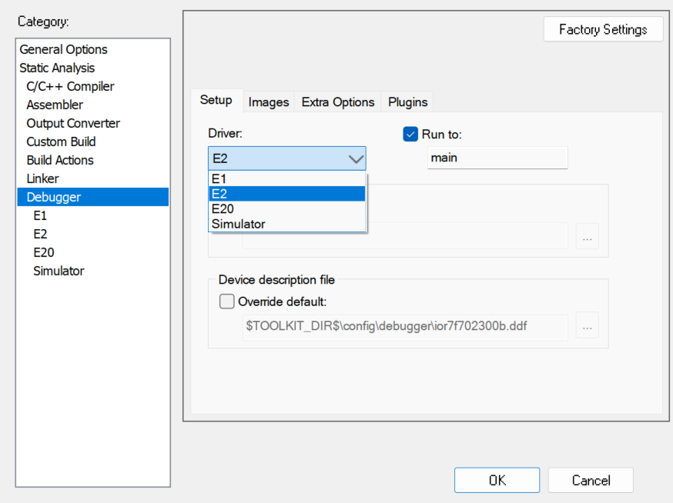Click the Driver dropdown arrow
The image size is (673, 503).
pos(355,158)
